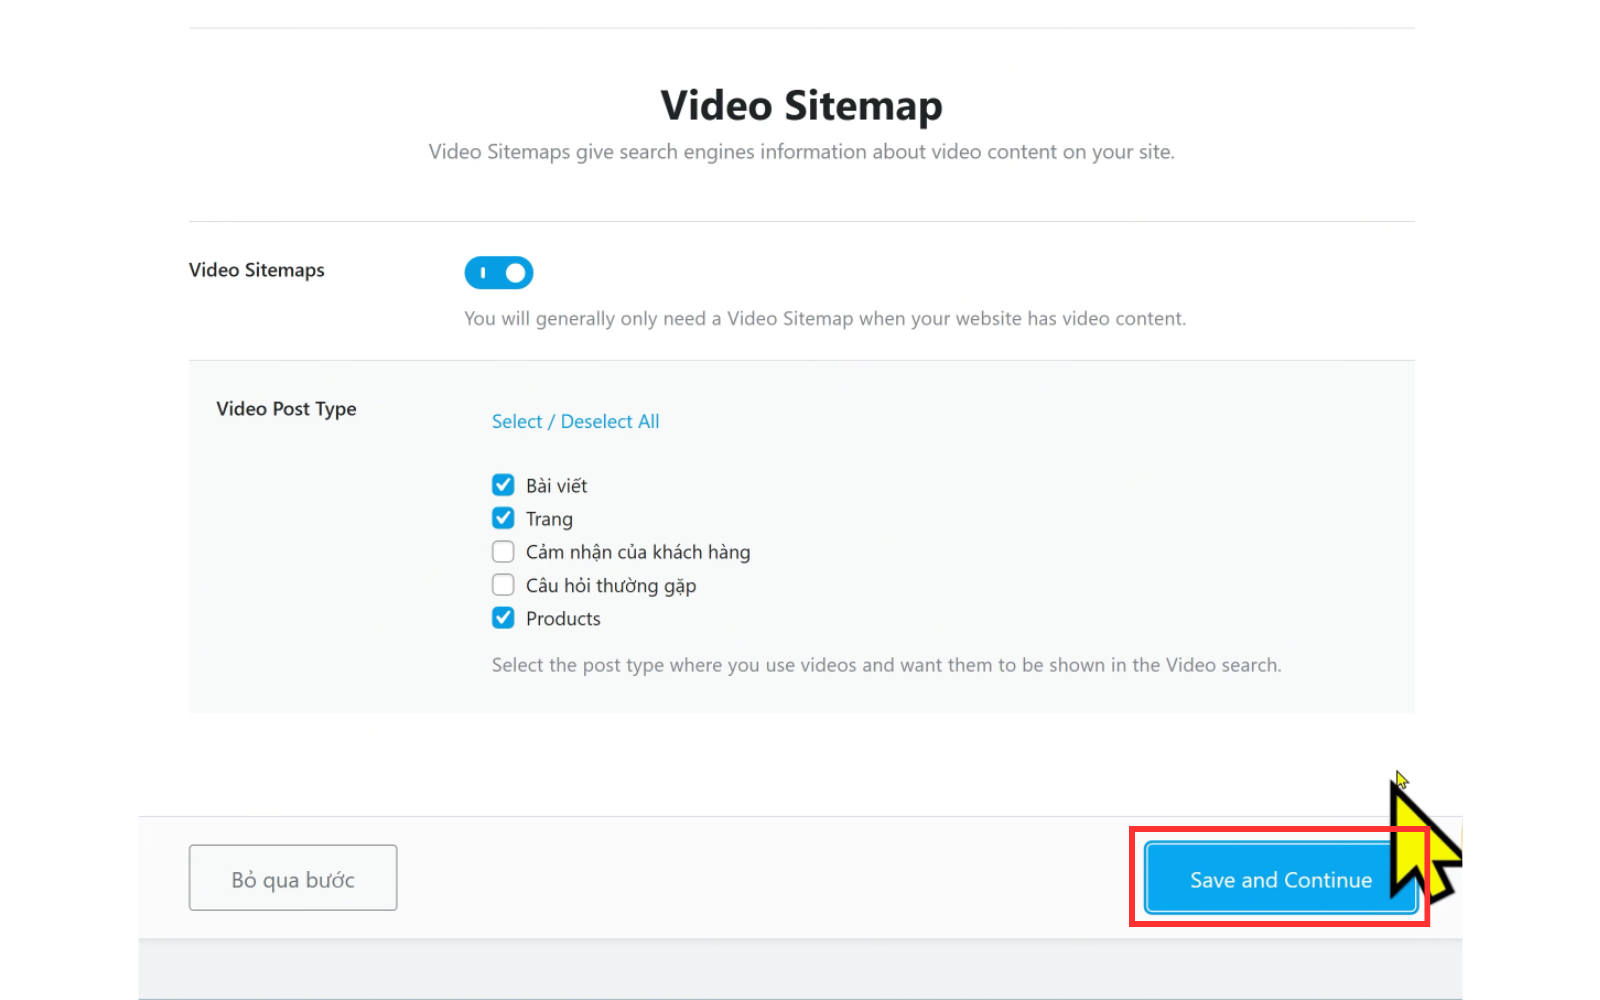Click the Cảm nhận của khách hàng label

click(638, 552)
